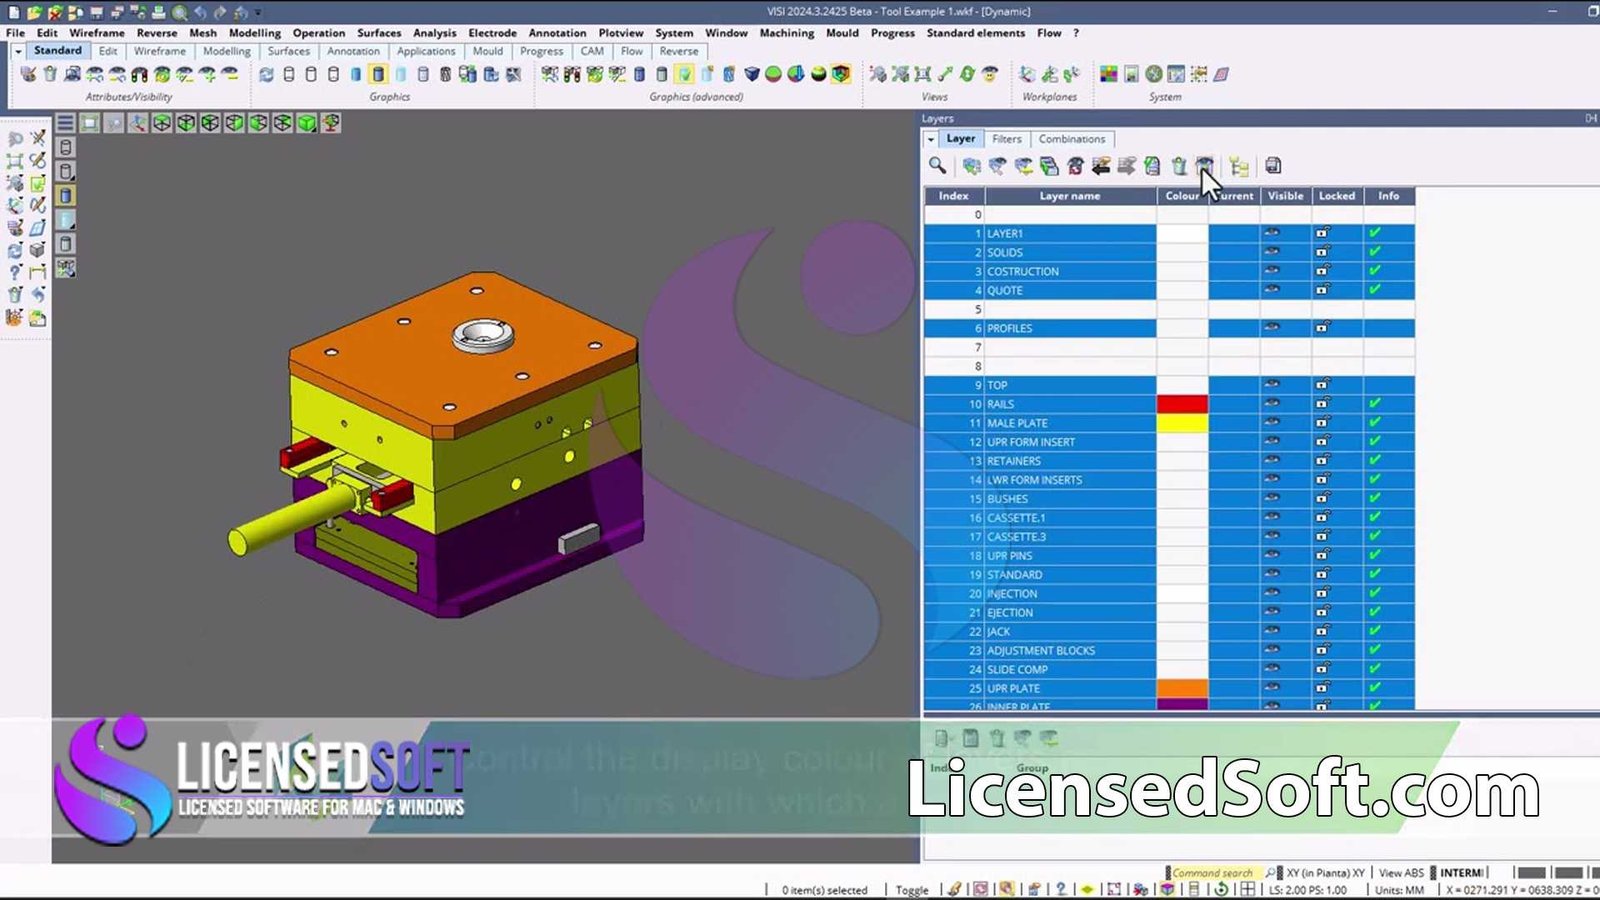The image size is (1600, 900).
Task: Click the green solid cube view icon
Action: 307,123
